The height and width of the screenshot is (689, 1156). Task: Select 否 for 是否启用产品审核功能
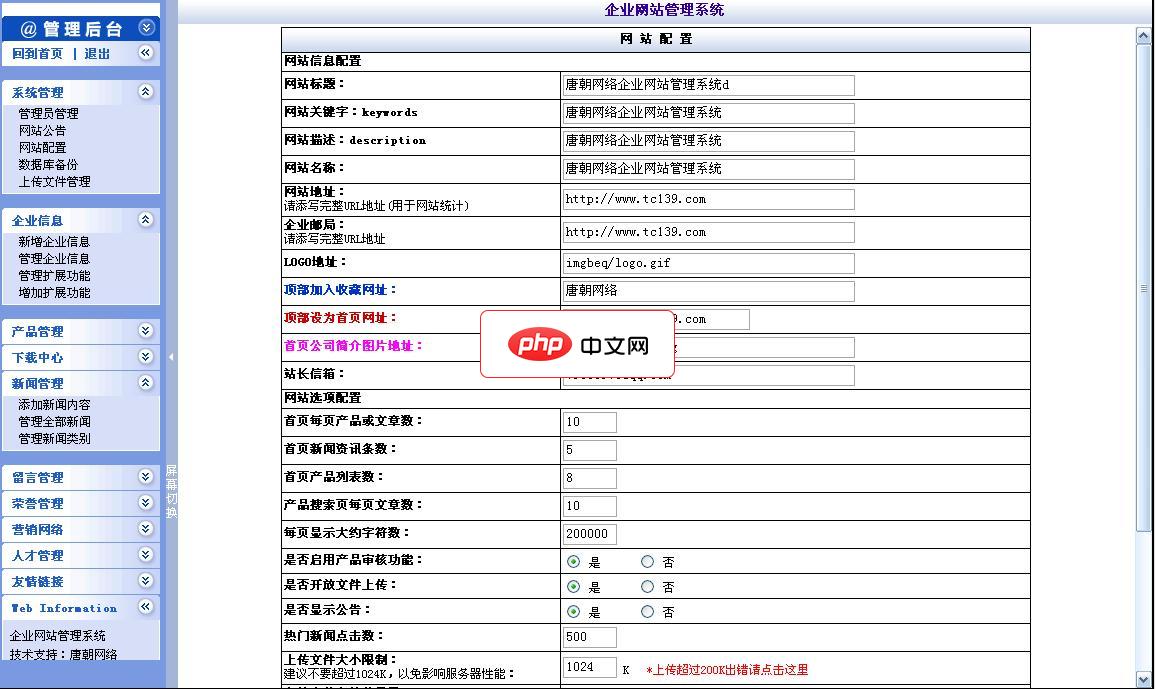[x=647, y=562]
